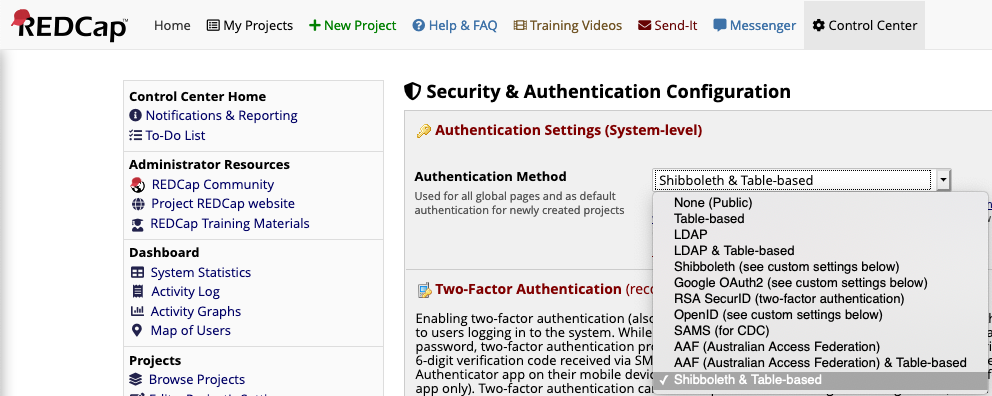The height and width of the screenshot is (396, 992).
Task: Click the receipt icon beside Activity Log
Action: pyautogui.click(x=137, y=291)
